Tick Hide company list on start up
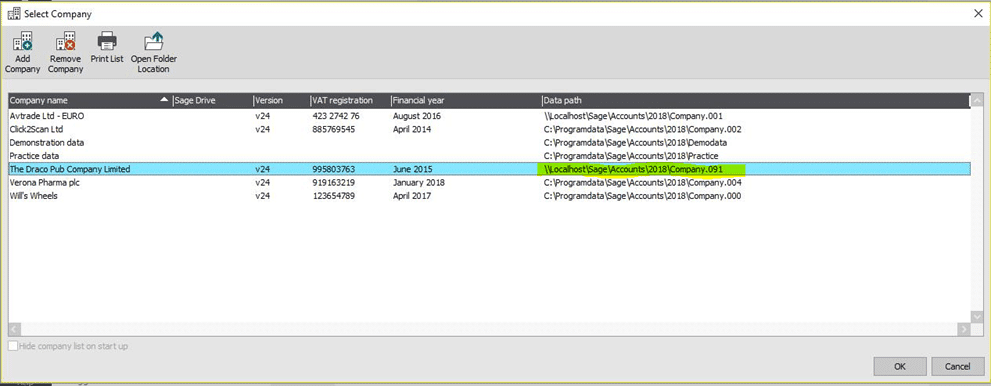The image size is (991, 386). [x=13, y=346]
